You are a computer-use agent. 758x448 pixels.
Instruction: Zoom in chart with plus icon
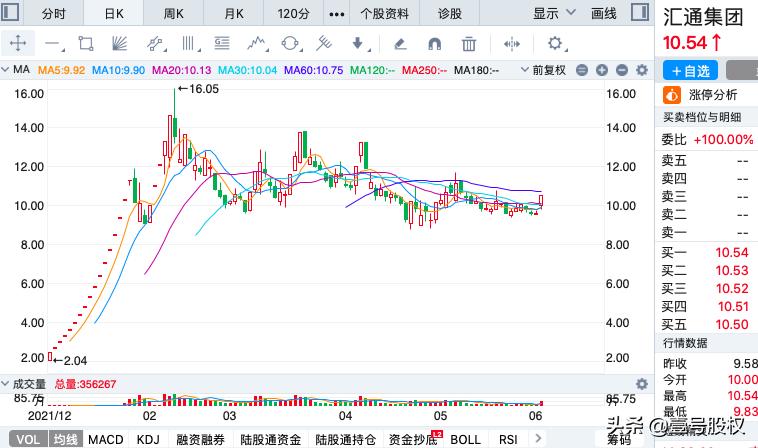click(602, 70)
